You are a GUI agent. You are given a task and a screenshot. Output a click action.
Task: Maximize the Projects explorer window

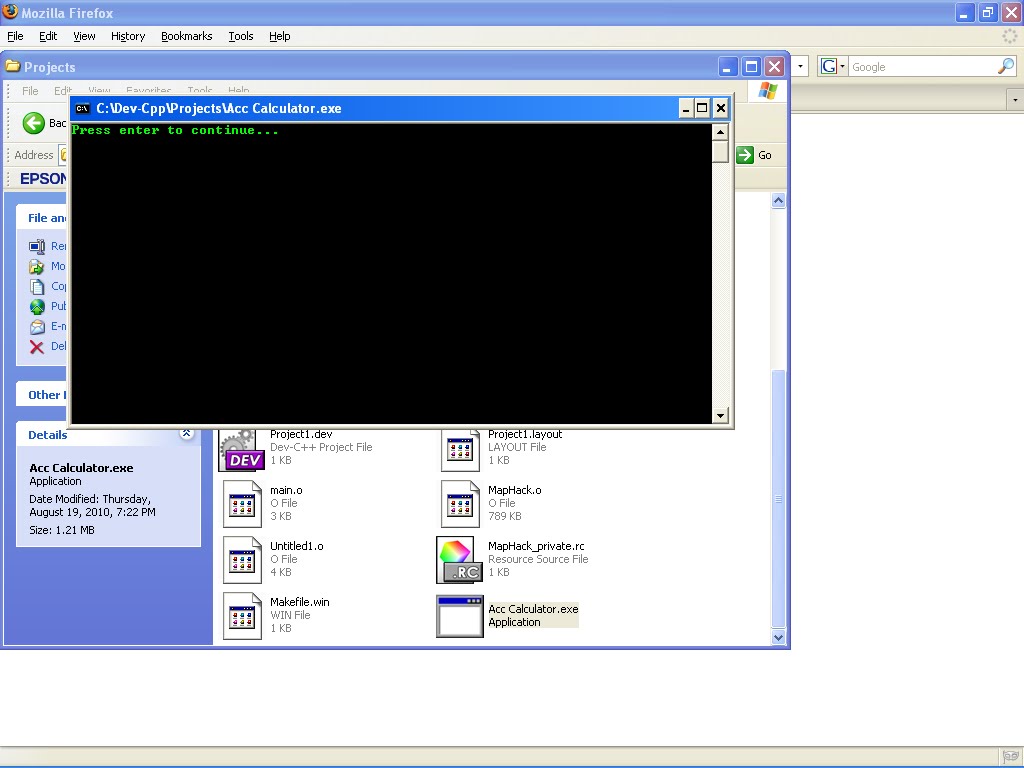752,67
